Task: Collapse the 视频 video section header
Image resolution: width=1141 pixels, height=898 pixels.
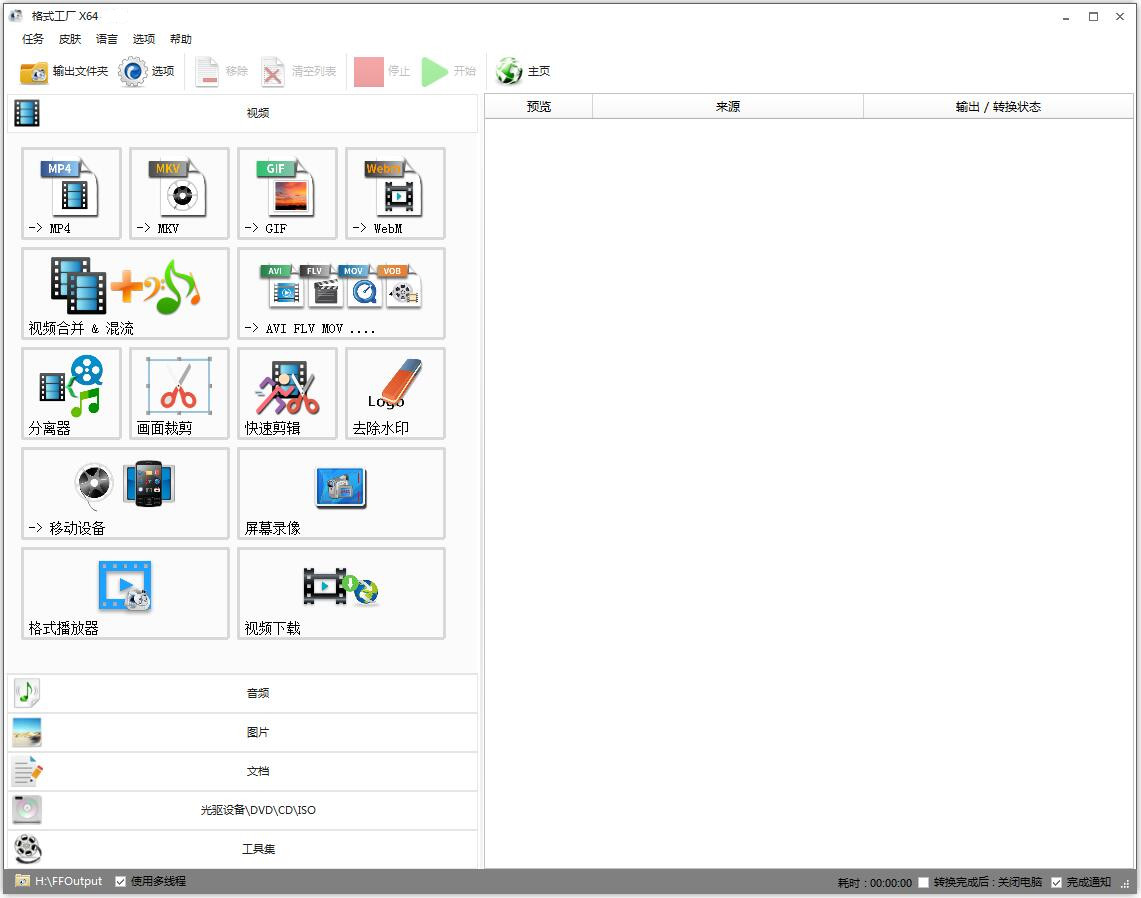Action: click(242, 113)
